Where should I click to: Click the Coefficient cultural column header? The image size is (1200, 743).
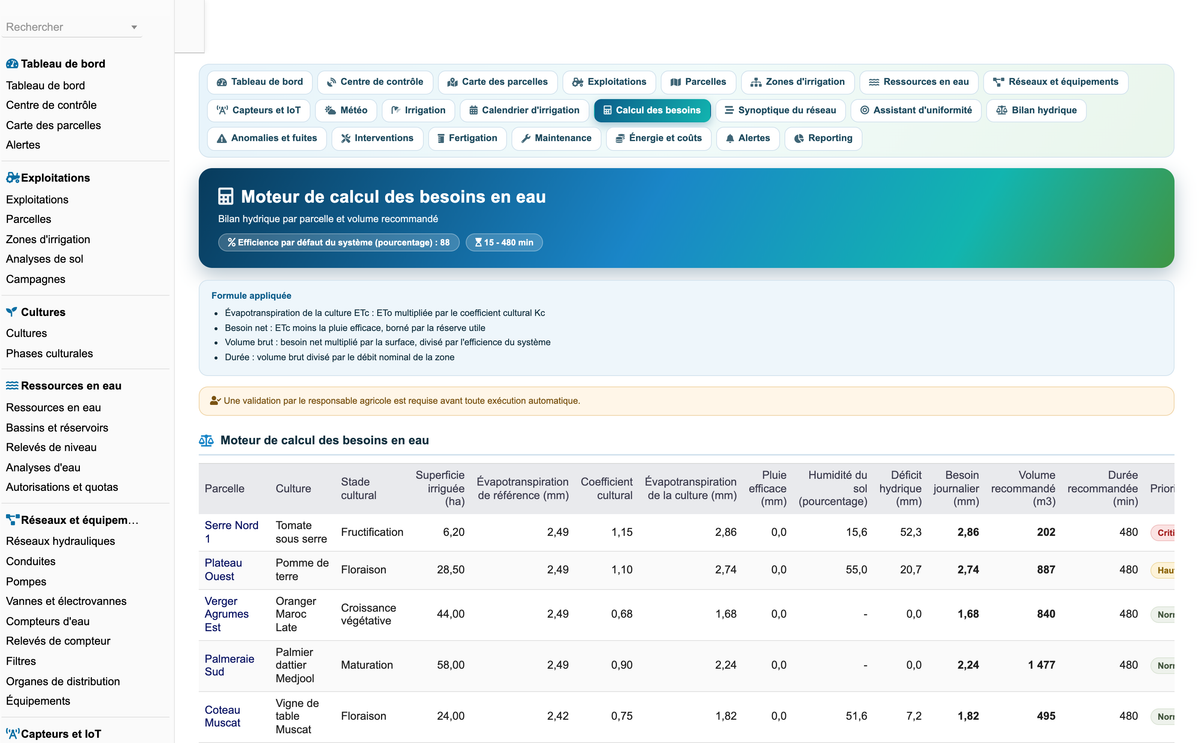607,488
